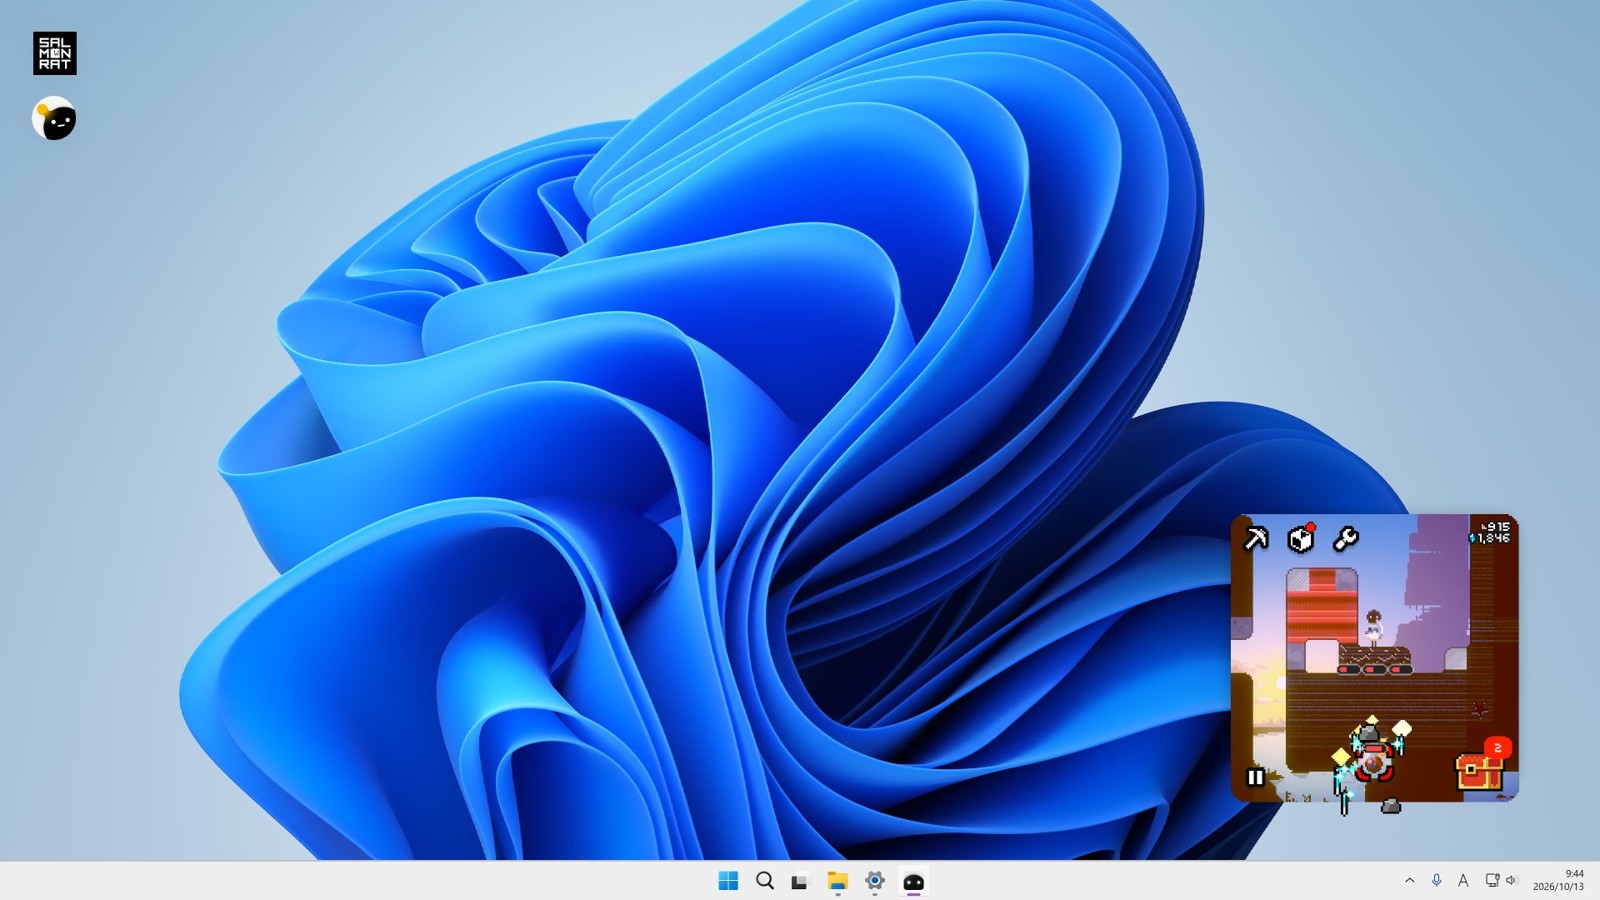Open Task View on the taskbar

(799, 881)
